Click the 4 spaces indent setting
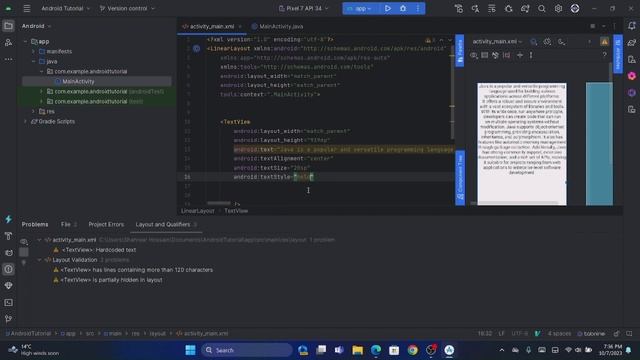The image size is (640, 360). tap(559, 333)
